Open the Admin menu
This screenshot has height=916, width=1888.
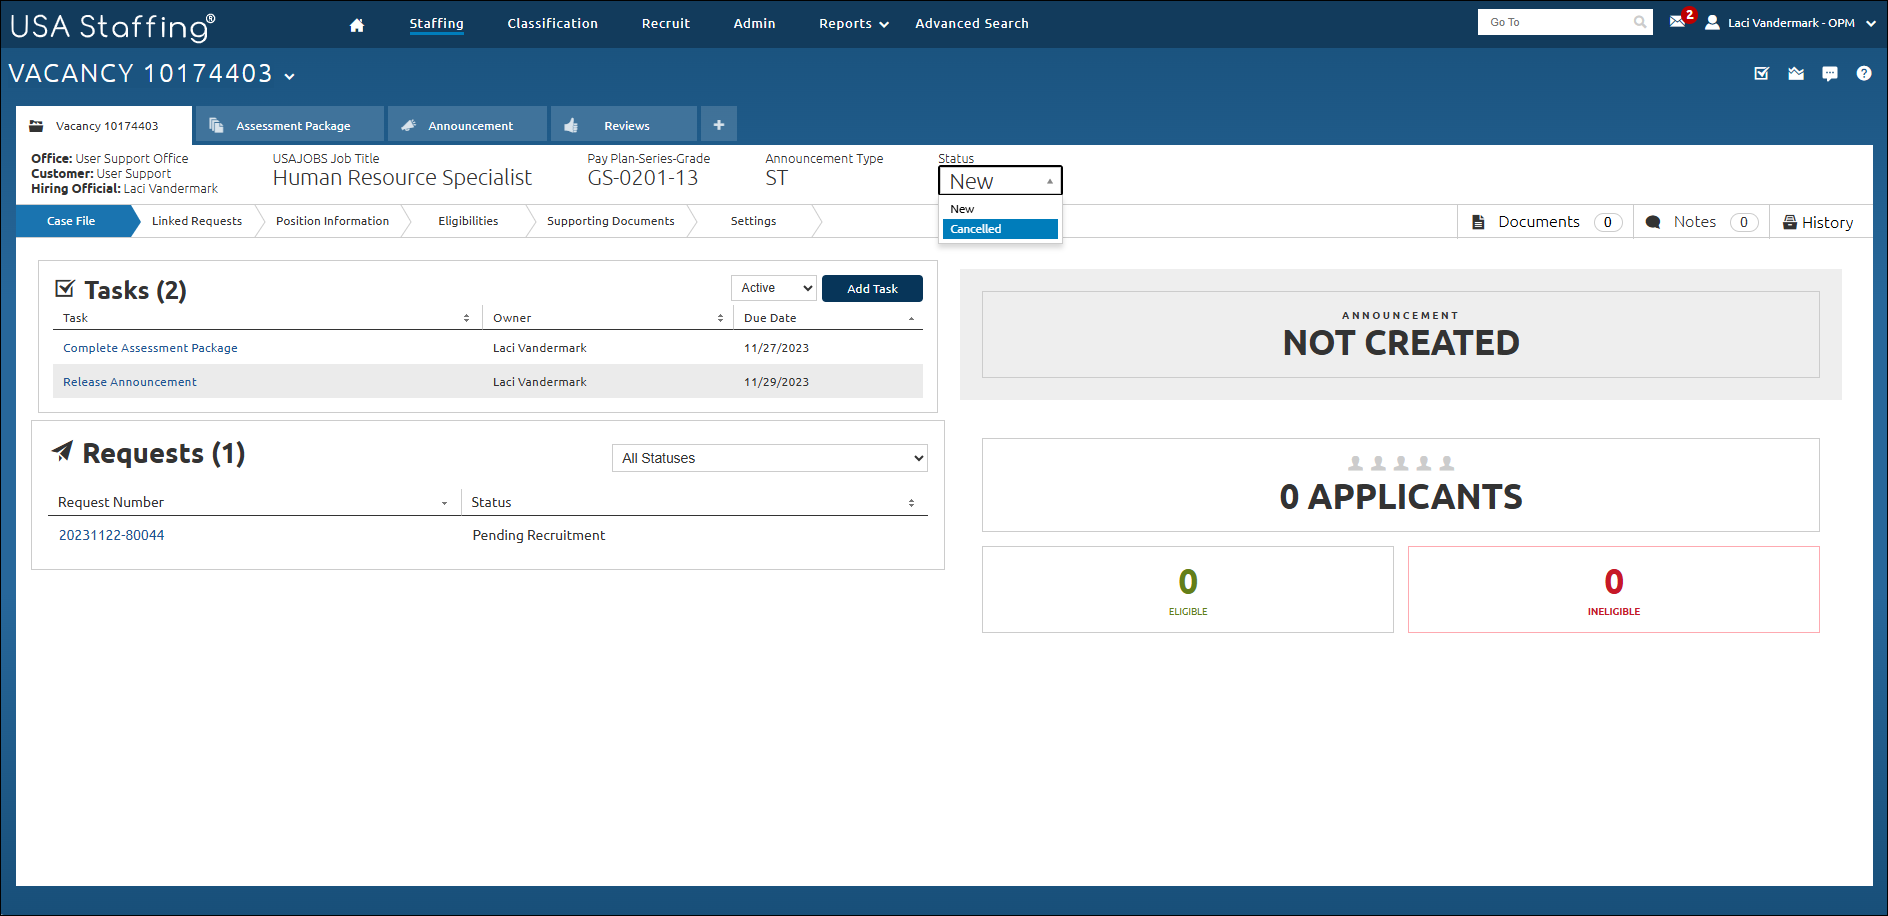click(x=754, y=24)
